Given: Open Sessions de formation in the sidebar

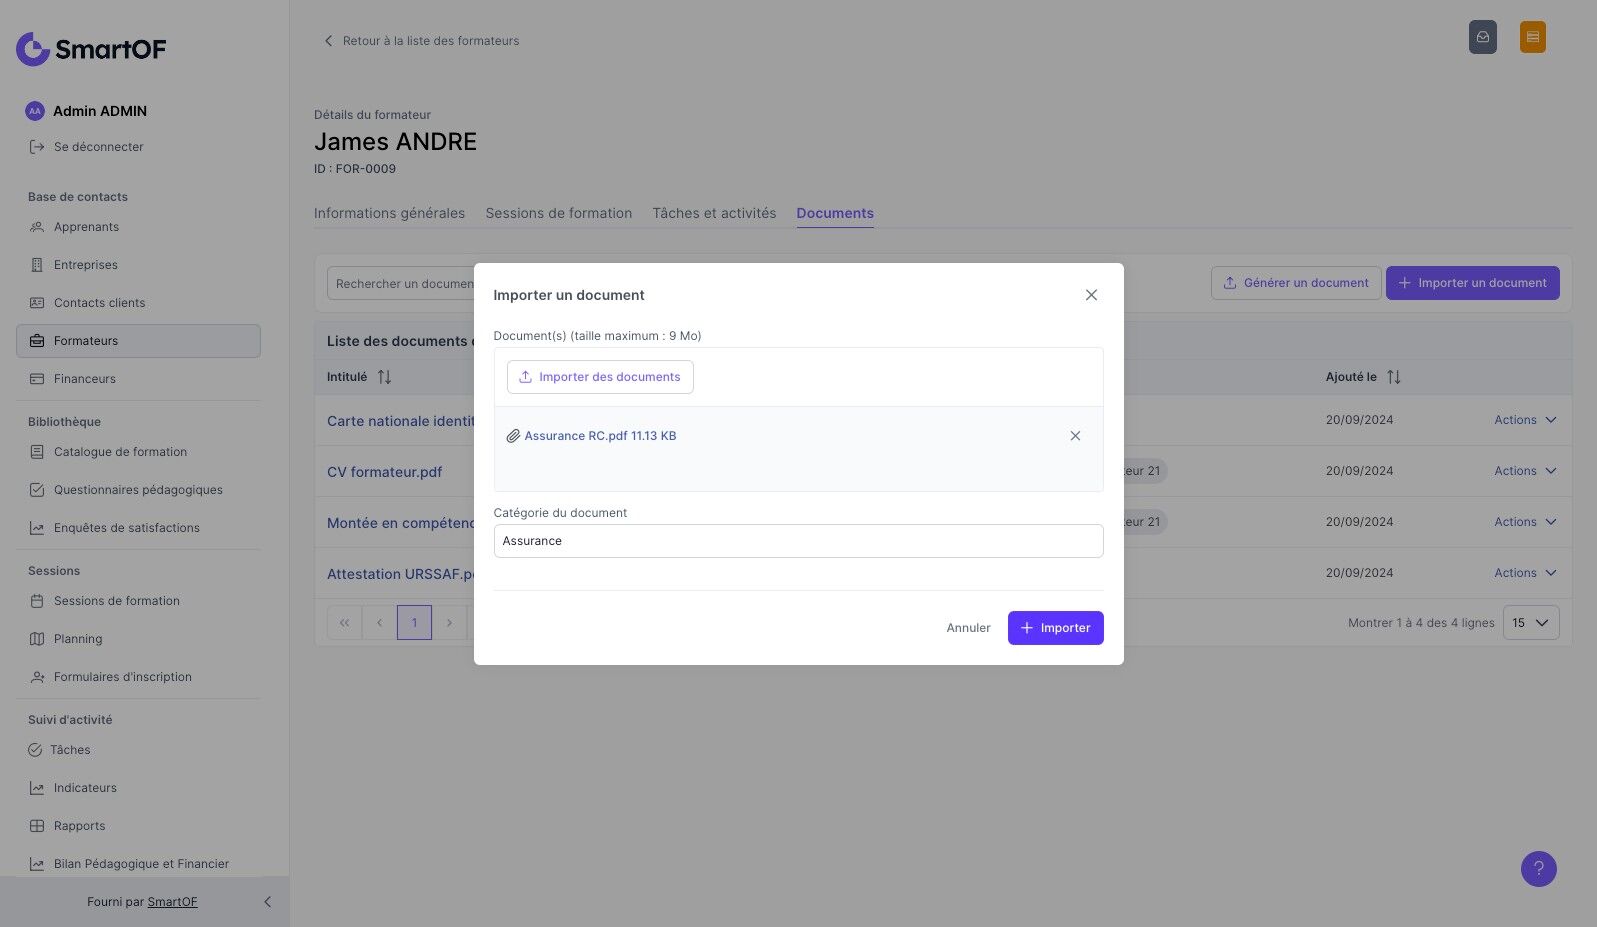Looking at the screenshot, I should (138, 601).
